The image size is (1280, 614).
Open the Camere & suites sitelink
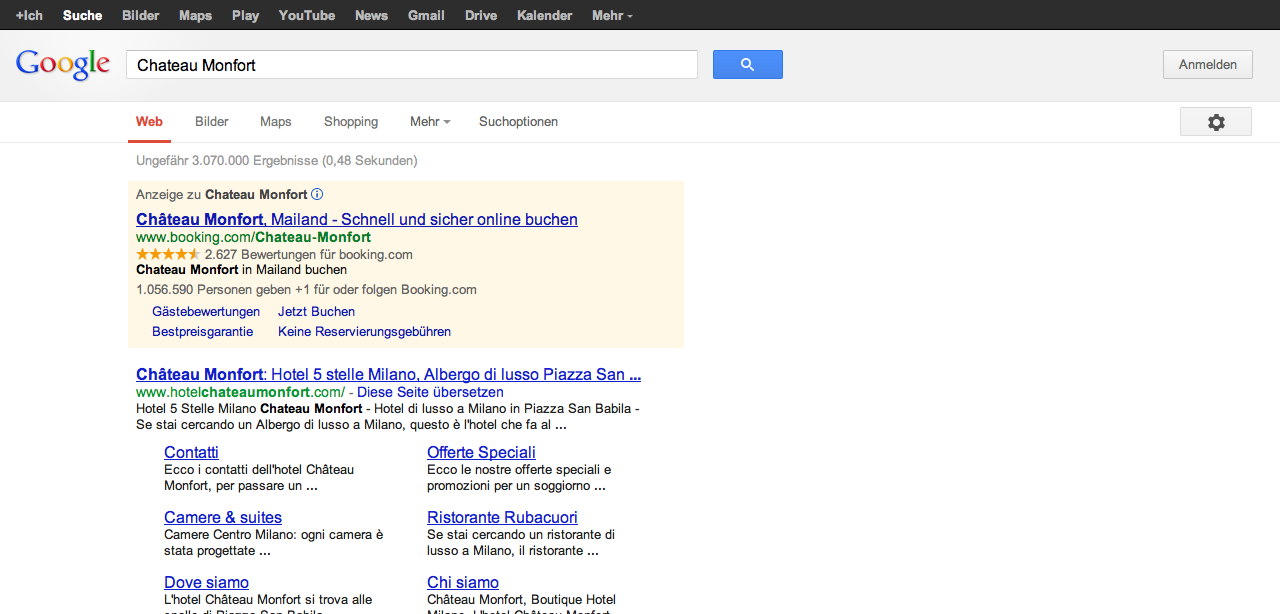(x=223, y=517)
